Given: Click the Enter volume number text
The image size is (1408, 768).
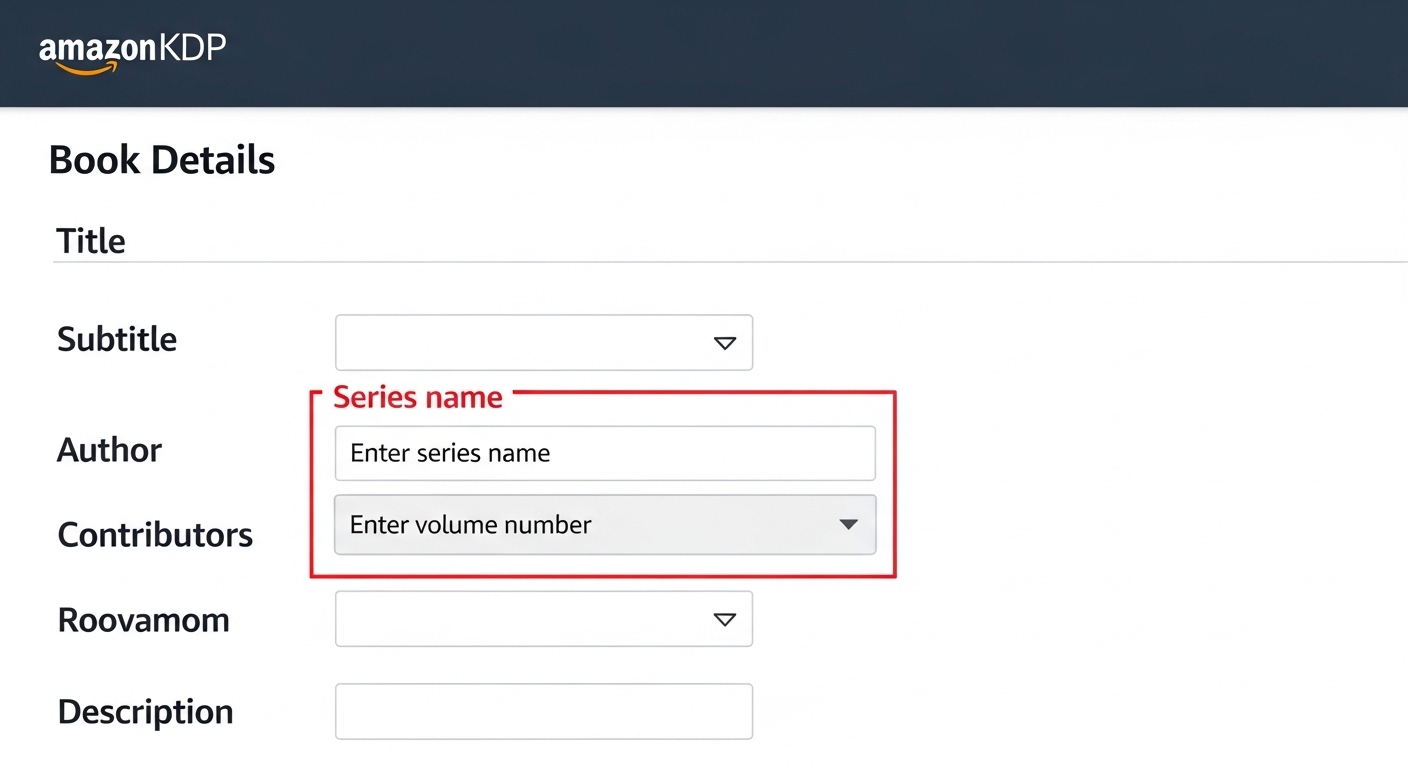Looking at the screenshot, I should tap(470, 524).
